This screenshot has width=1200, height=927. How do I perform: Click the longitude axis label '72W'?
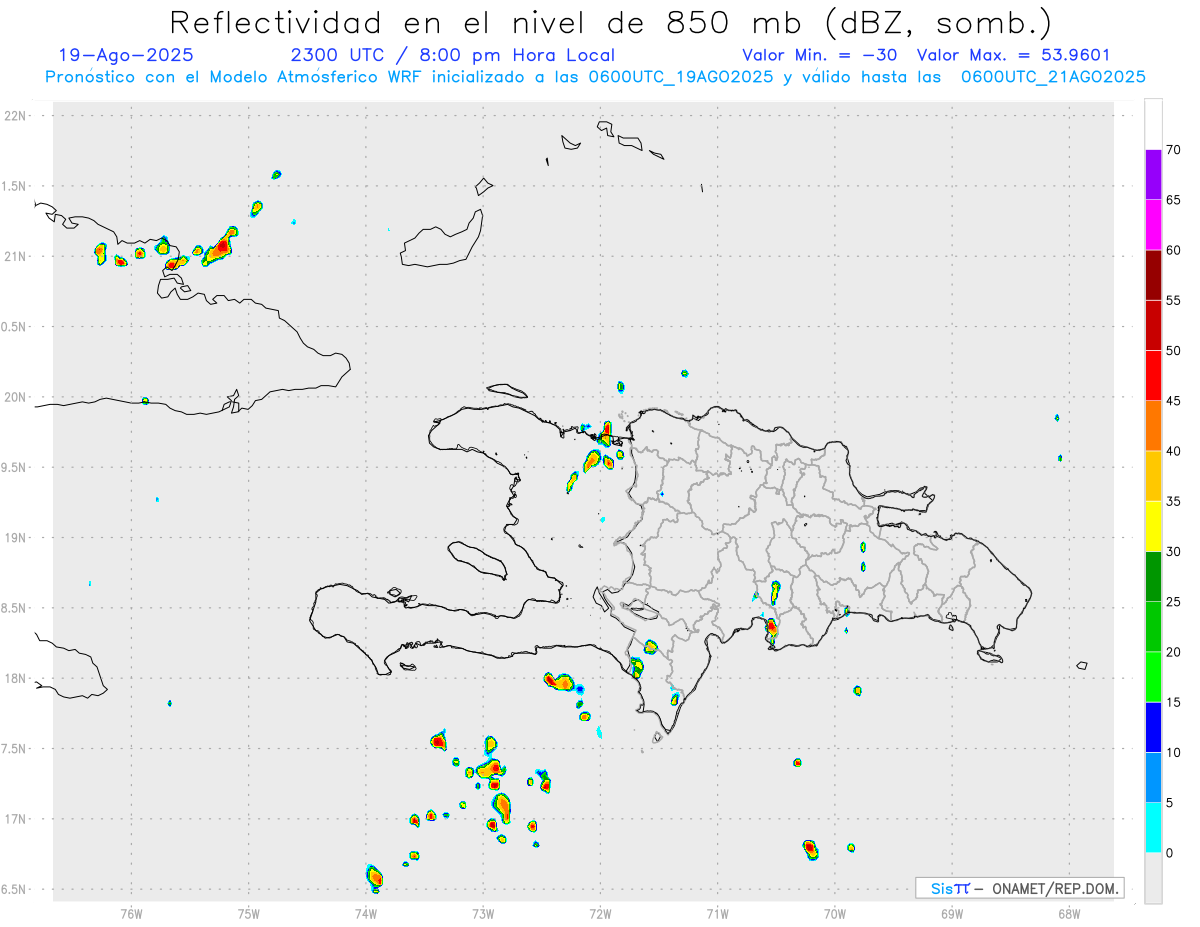tap(600, 913)
